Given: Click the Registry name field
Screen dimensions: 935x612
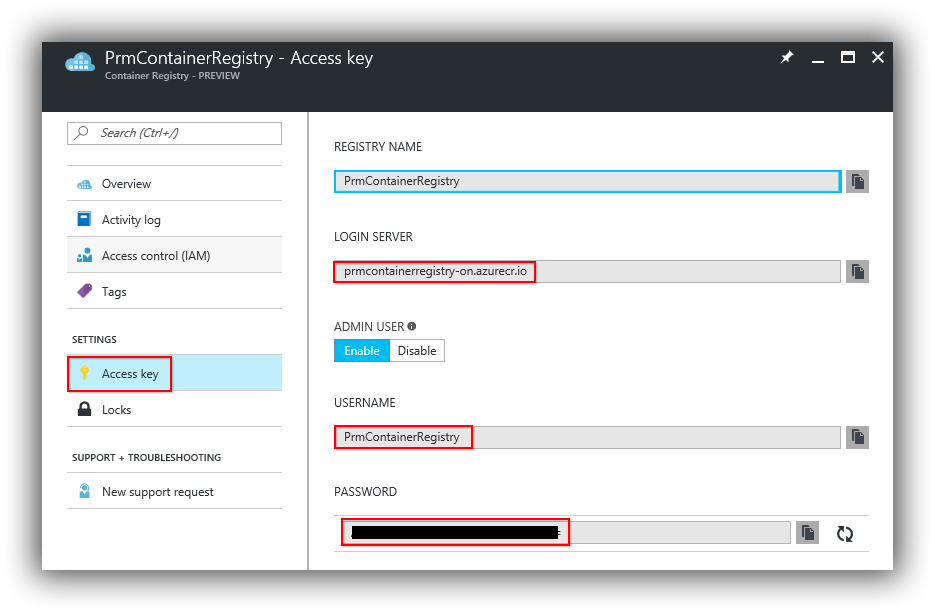Looking at the screenshot, I should 587,181.
